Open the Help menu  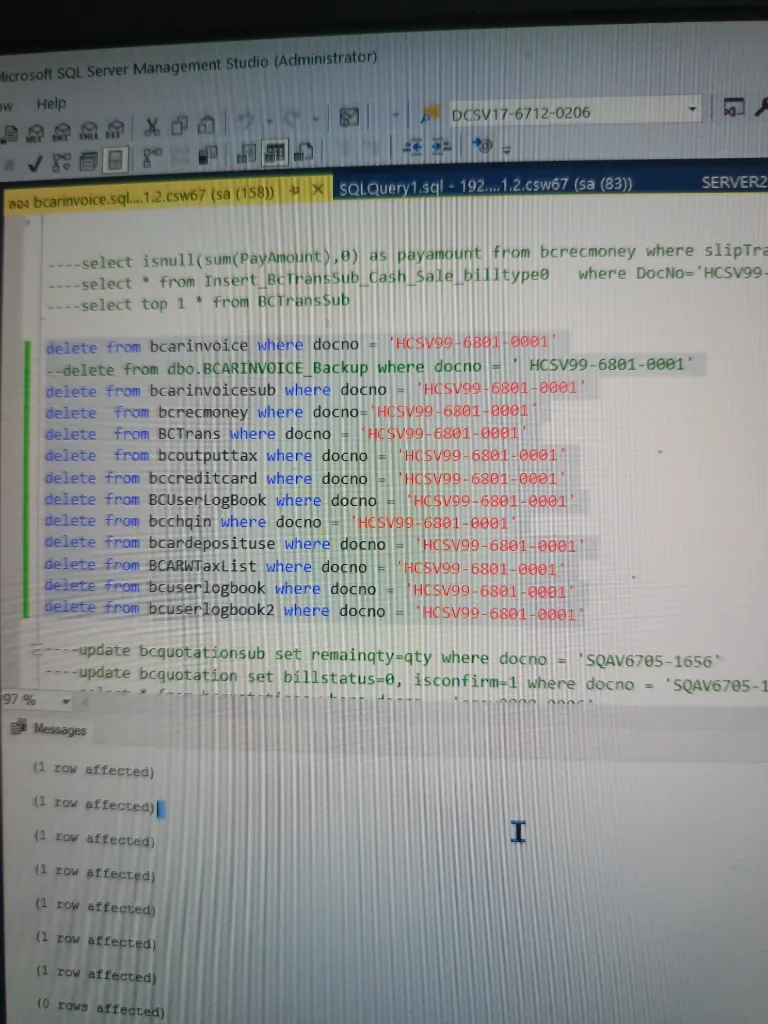click(x=51, y=103)
